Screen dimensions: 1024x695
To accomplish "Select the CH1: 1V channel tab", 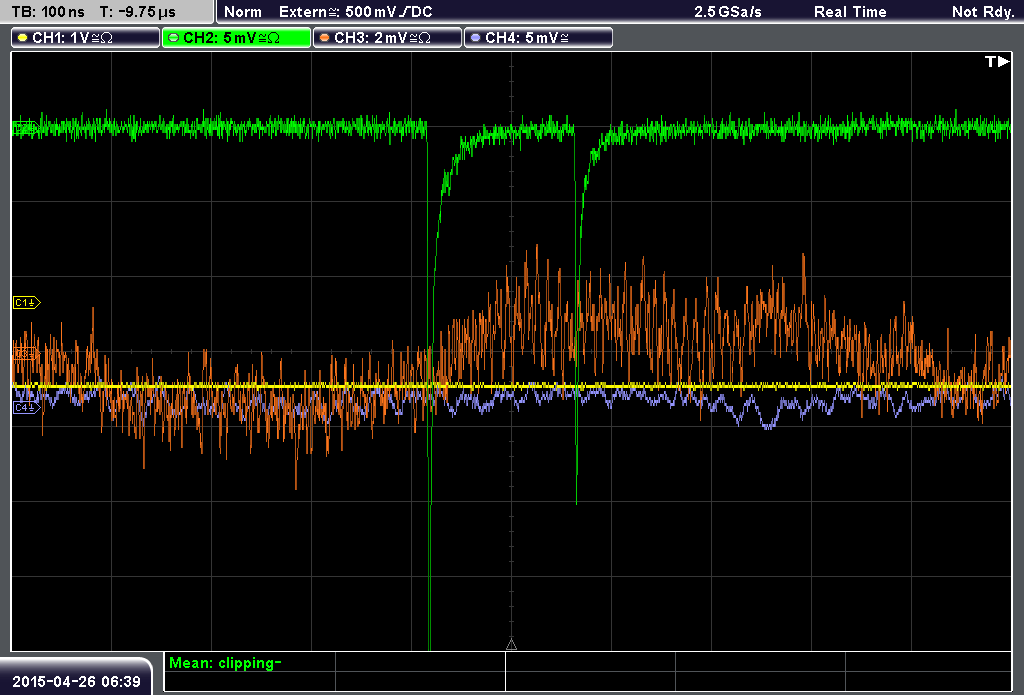I will 86,38.
